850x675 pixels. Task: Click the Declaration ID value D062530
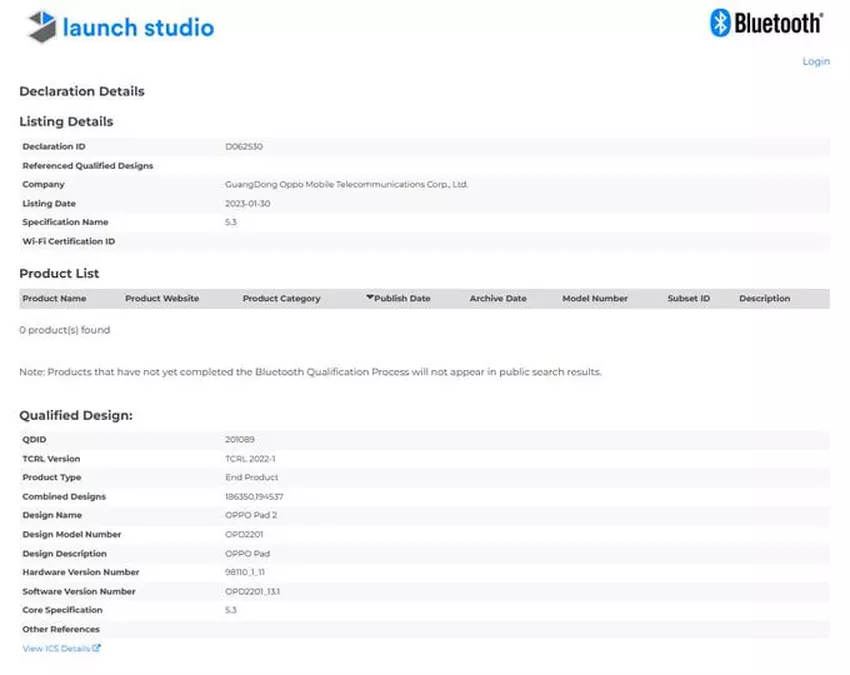[x=244, y=146]
